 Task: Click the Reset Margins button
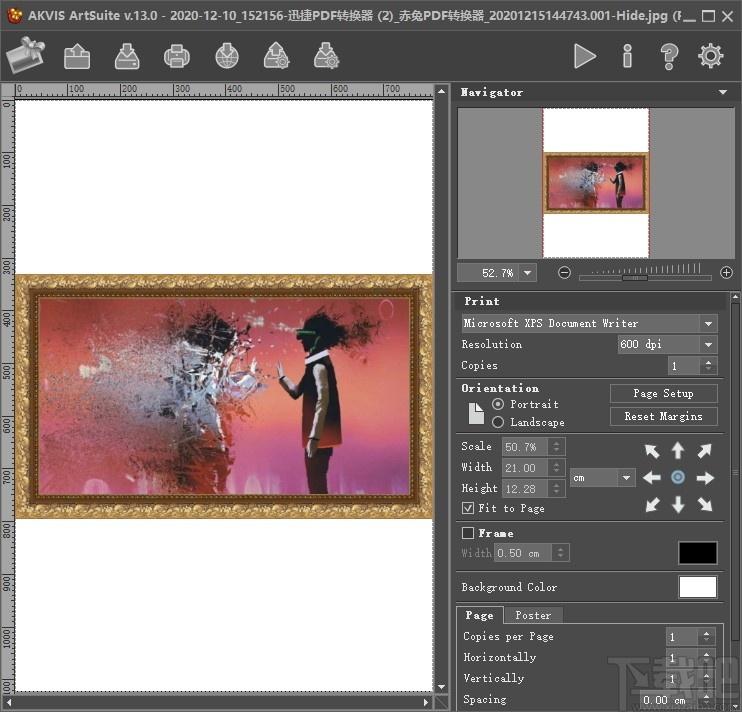click(663, 416)
